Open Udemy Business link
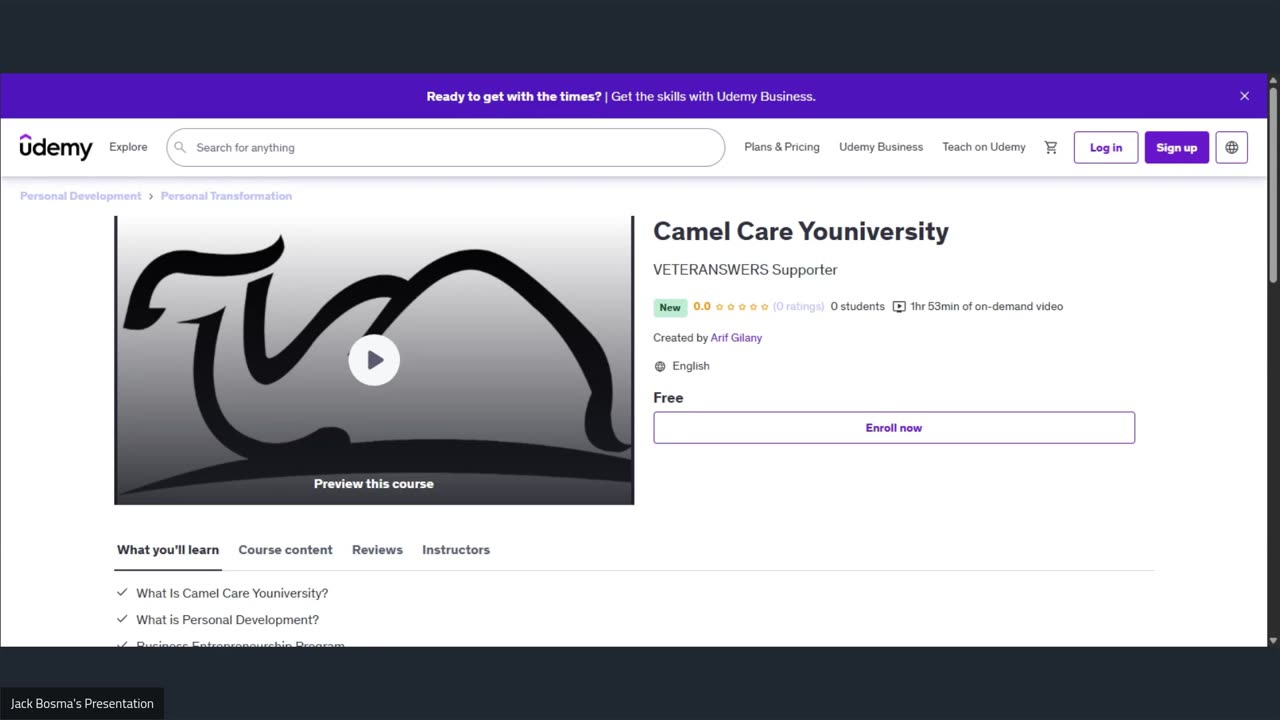Screen dimensions: 1280x720 [881, 147]
